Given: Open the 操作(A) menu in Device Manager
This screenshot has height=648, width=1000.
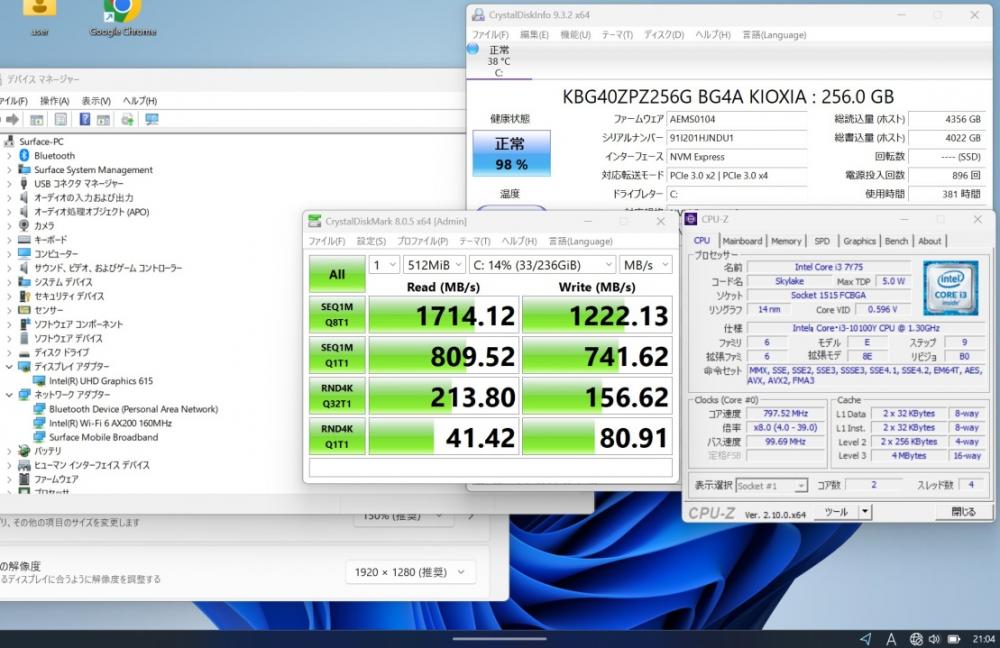Looking at the screenshot, I should 54,101.
